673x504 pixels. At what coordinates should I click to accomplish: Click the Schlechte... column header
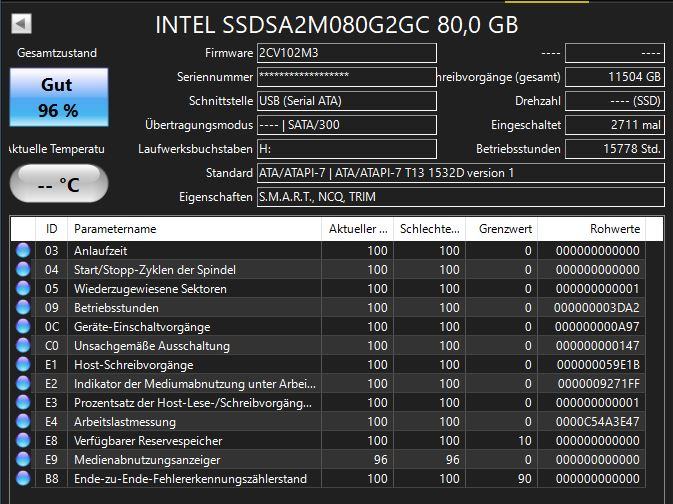[429, 228]
